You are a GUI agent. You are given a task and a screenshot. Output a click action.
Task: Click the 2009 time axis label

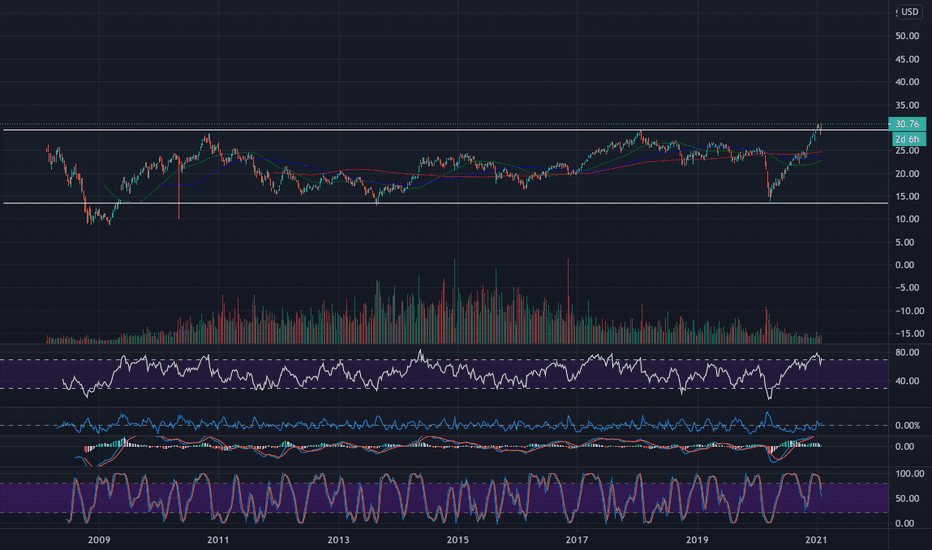point(99,540)
